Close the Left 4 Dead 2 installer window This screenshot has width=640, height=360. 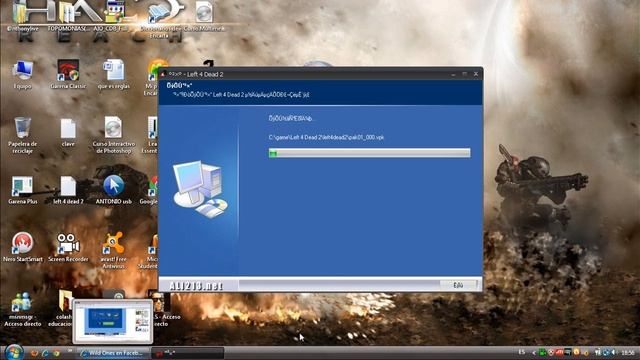[x=476, y=74]
